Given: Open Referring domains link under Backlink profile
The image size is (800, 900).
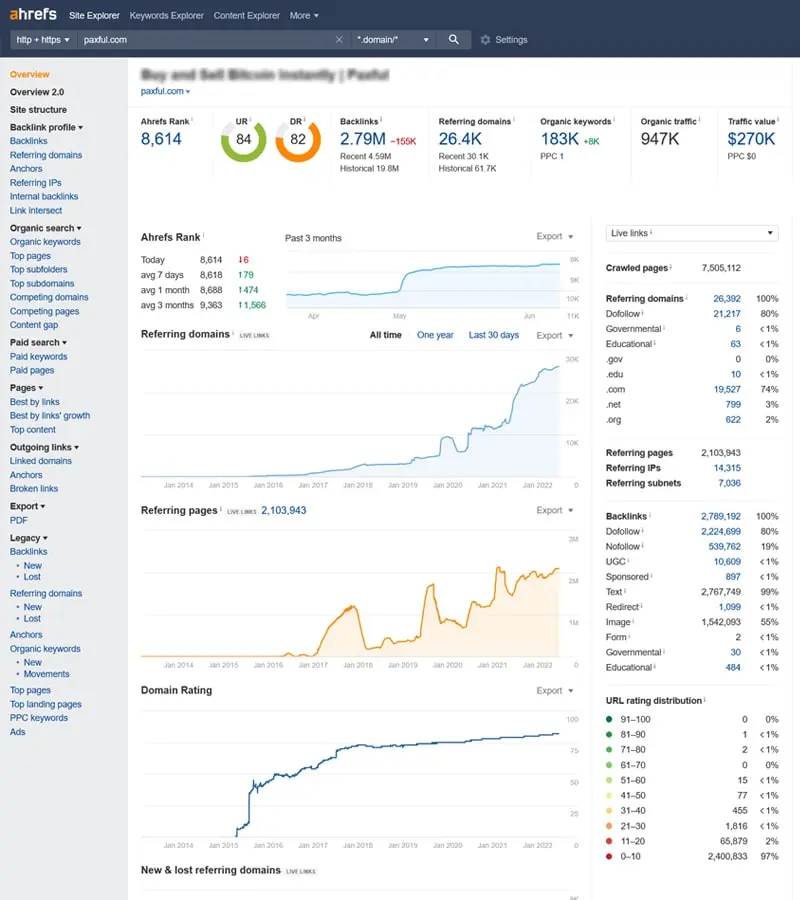Looking at the screenshot, I should [46, 155].
